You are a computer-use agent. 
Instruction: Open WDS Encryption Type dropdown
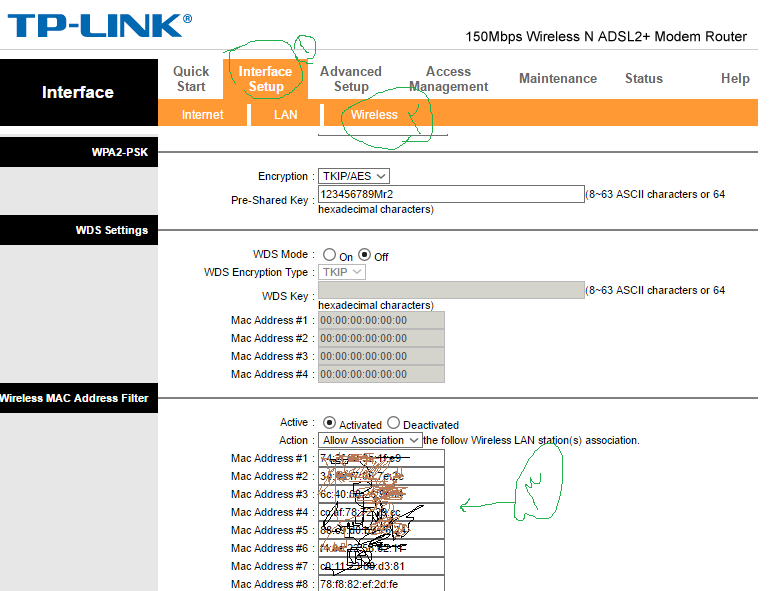342,272
